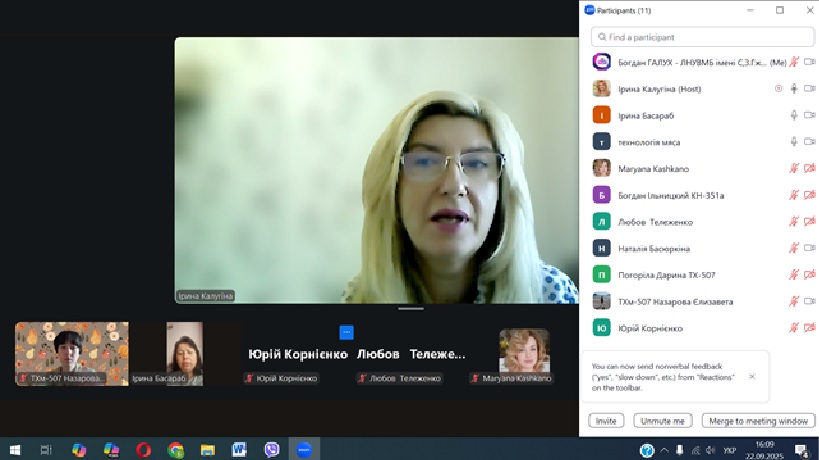Click the microphone icon for Ірина Калугіна (Host)

[x=794, y=89]
